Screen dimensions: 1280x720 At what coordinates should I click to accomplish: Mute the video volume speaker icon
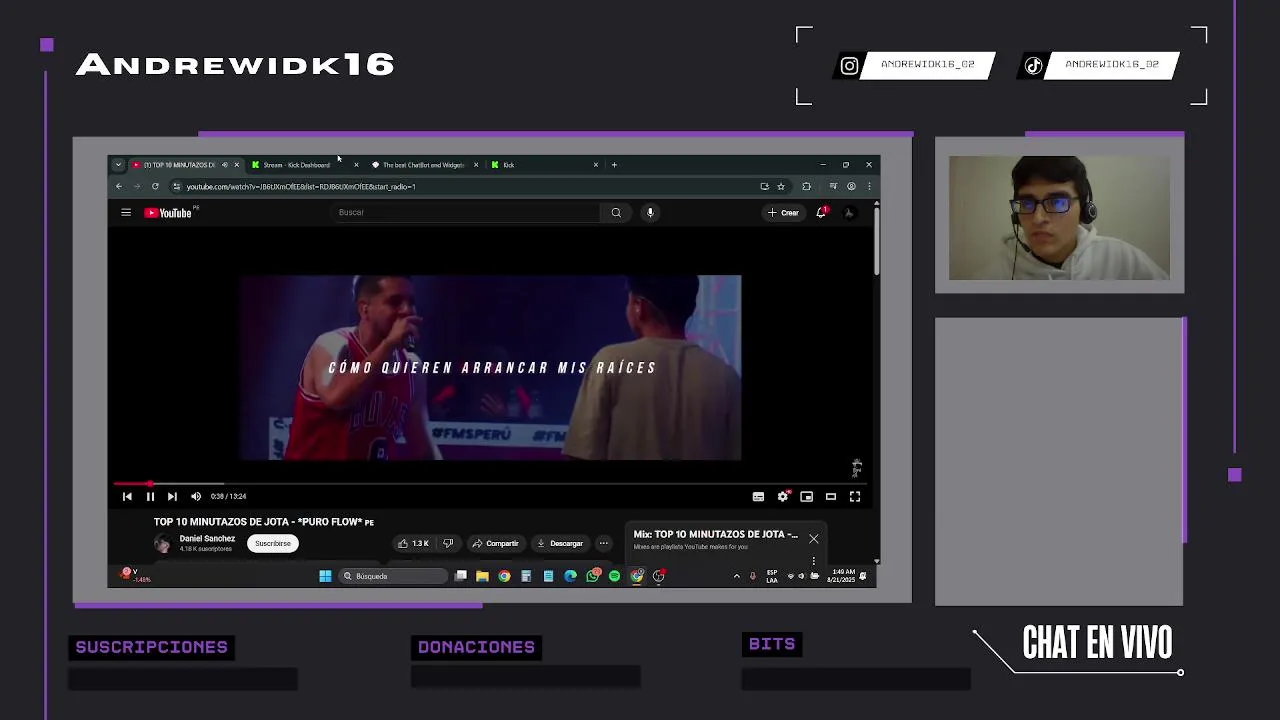click(196, 496)
